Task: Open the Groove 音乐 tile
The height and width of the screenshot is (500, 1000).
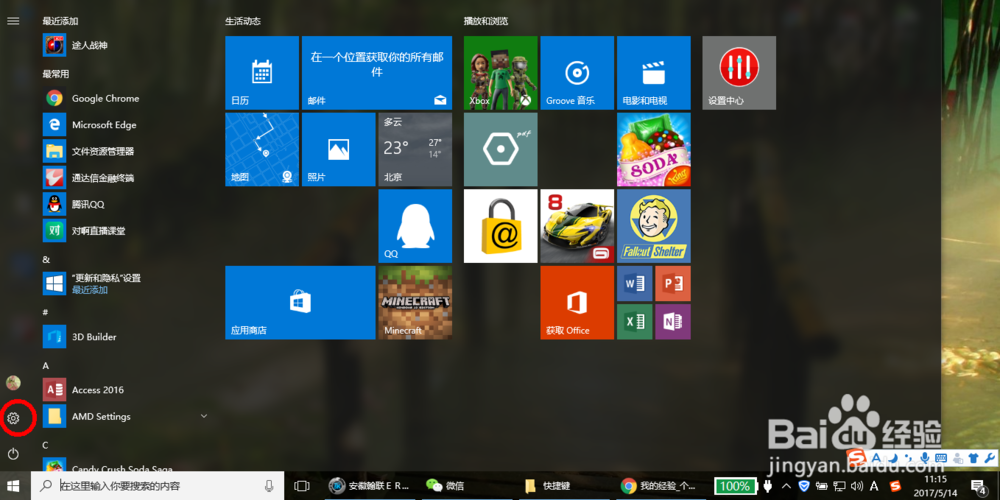Action: (x=577, y=73)
